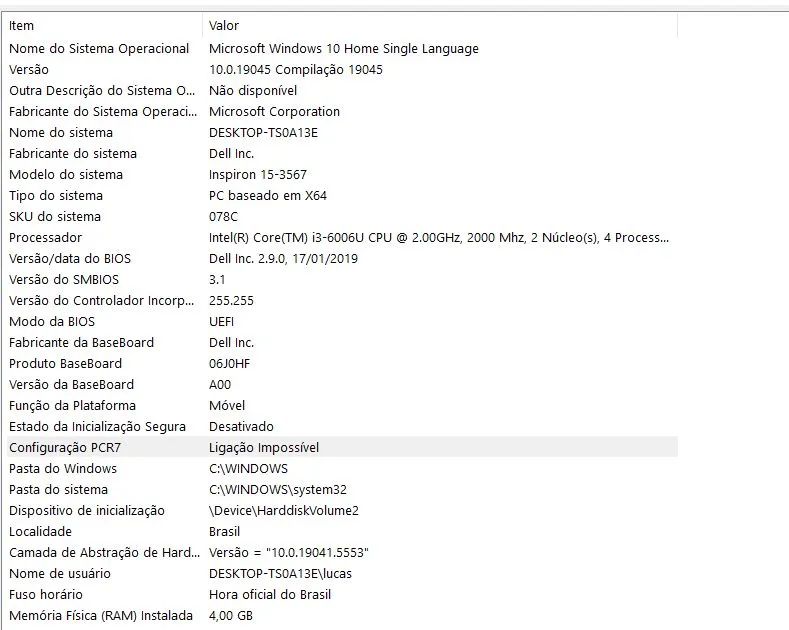Select 'Fabricante do Sistema Operaci...' row
Viewport: 789px width, 630px height.
(342, 112)
